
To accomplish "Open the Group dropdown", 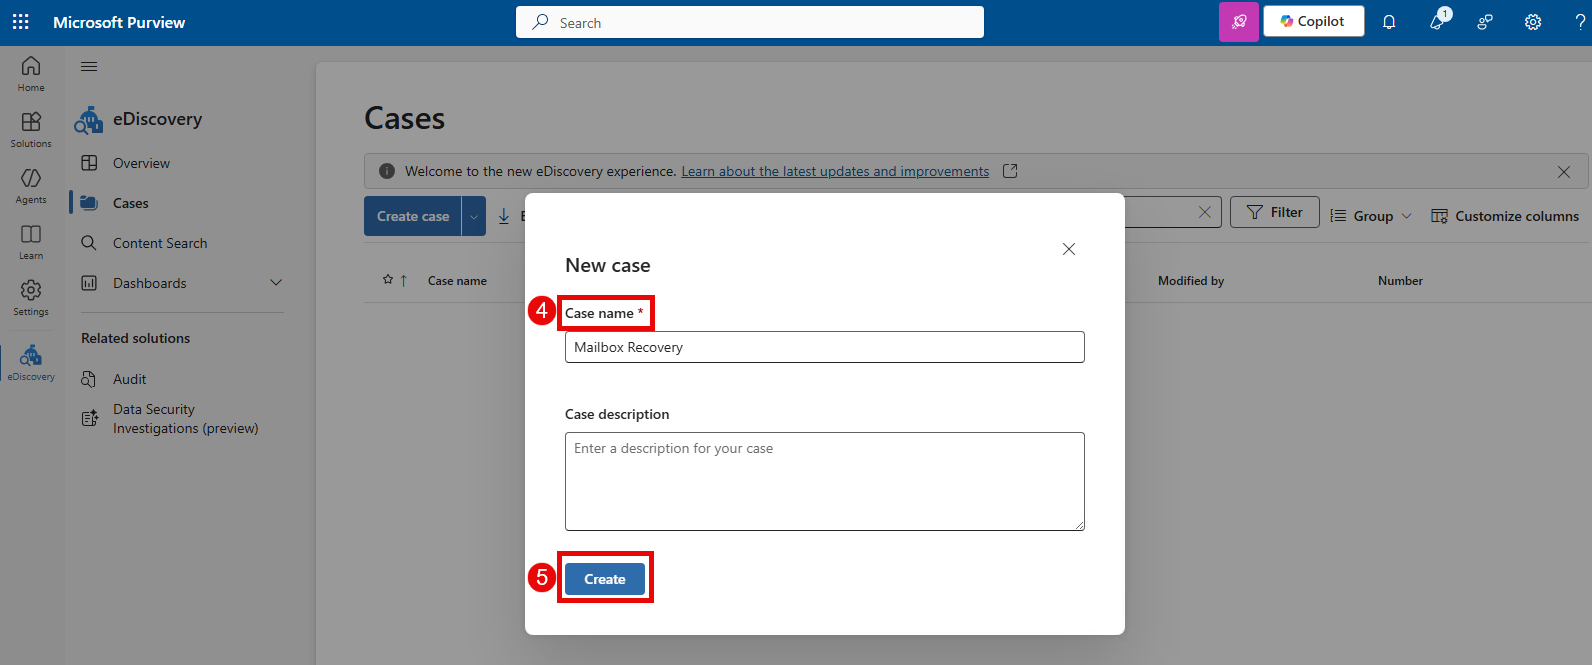I will point(1371,216).
